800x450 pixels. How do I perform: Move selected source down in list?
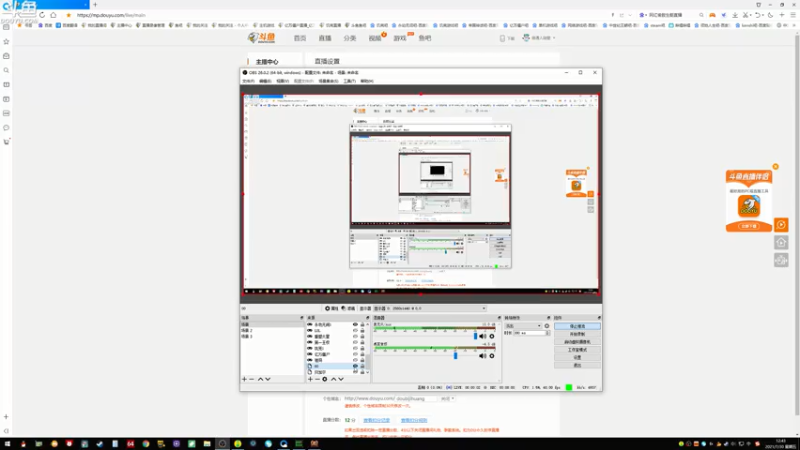[341, 379]
